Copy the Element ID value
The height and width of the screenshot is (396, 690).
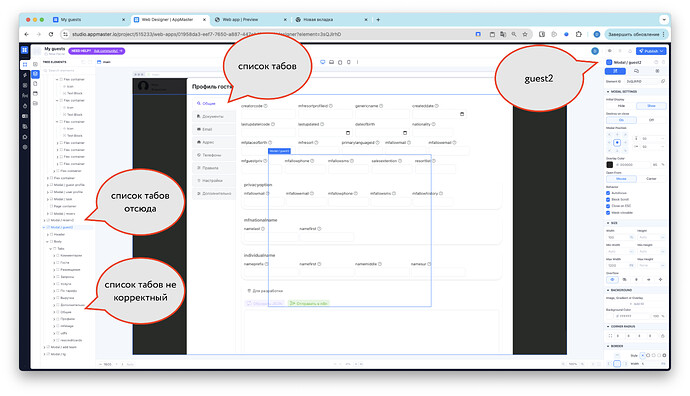[x=663, y=81]
